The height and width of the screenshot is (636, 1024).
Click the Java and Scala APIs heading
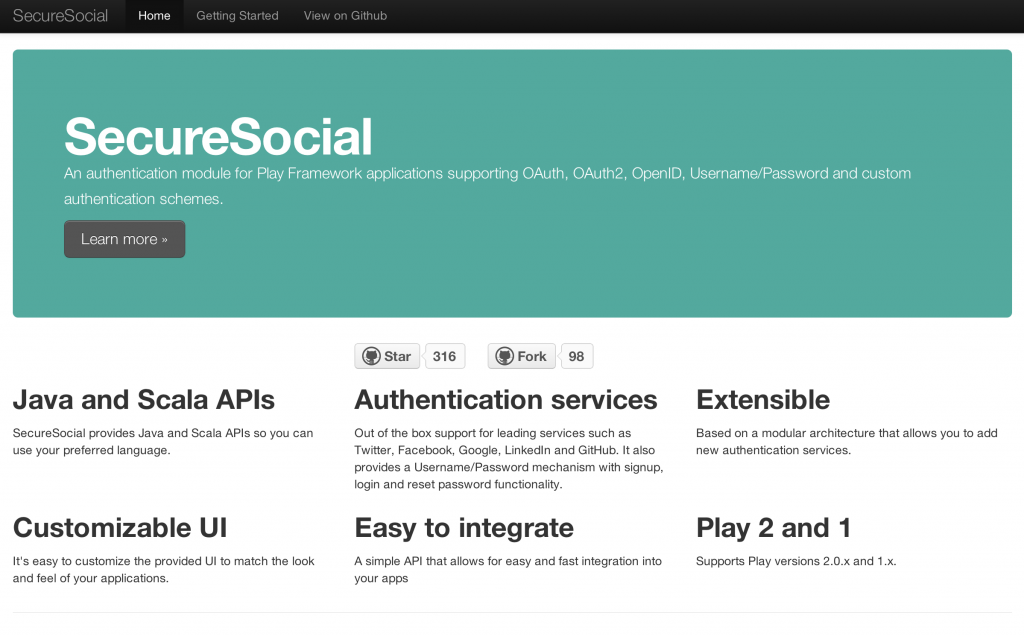143,400
